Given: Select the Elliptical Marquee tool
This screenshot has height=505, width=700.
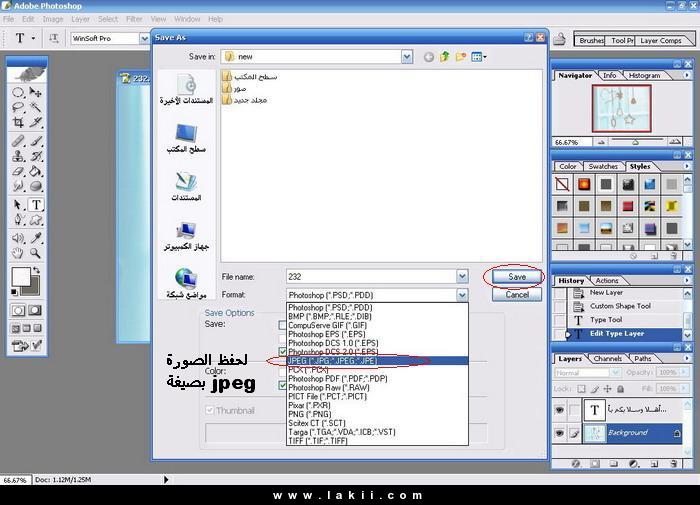Looking at the screenshot, I should (x=18, y=92).
